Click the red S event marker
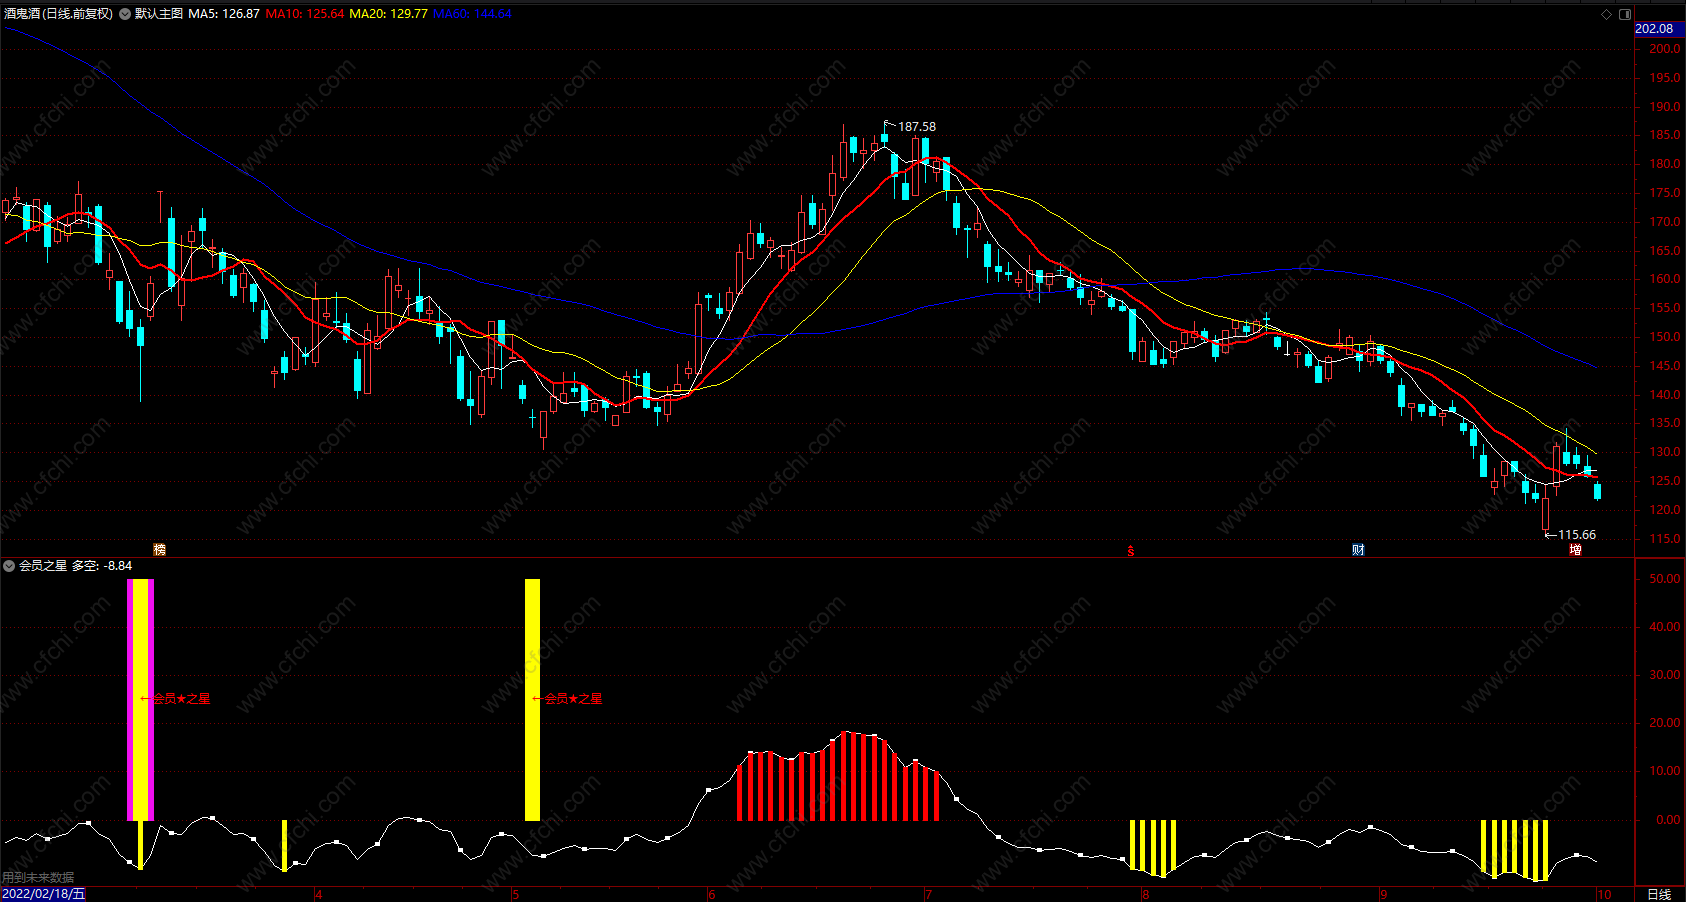This screenshot has height=902, width=1686. point(1131,551)
